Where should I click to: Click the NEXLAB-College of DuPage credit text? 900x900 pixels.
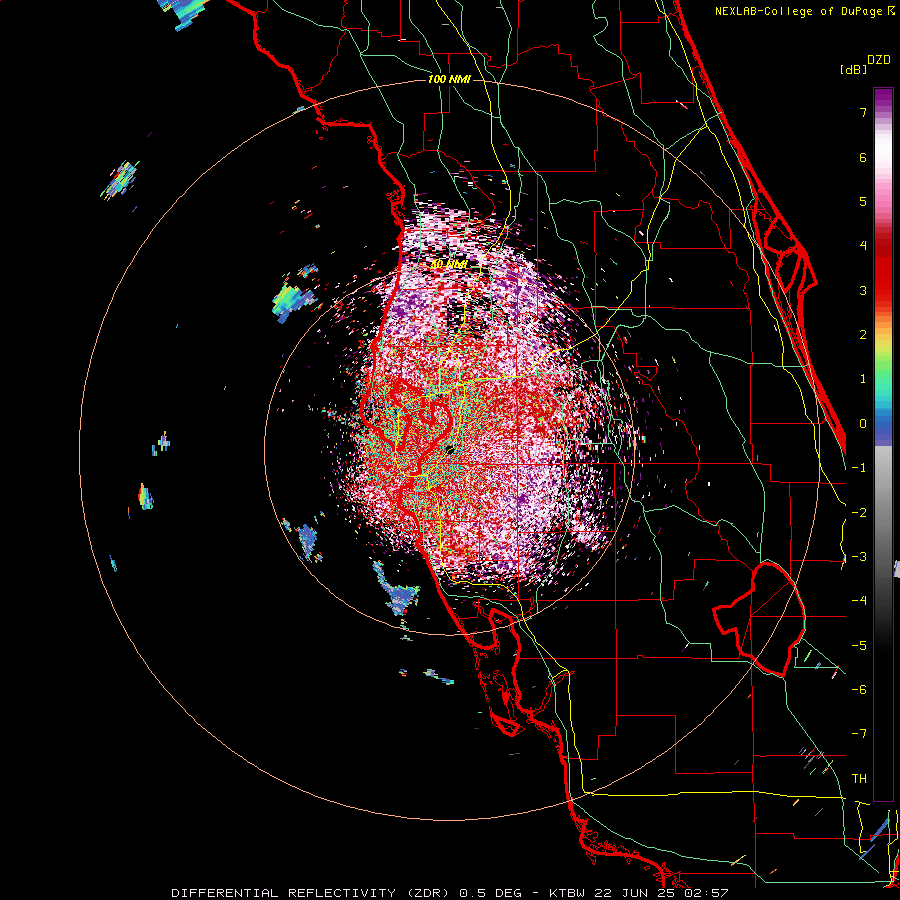point(800,11)
